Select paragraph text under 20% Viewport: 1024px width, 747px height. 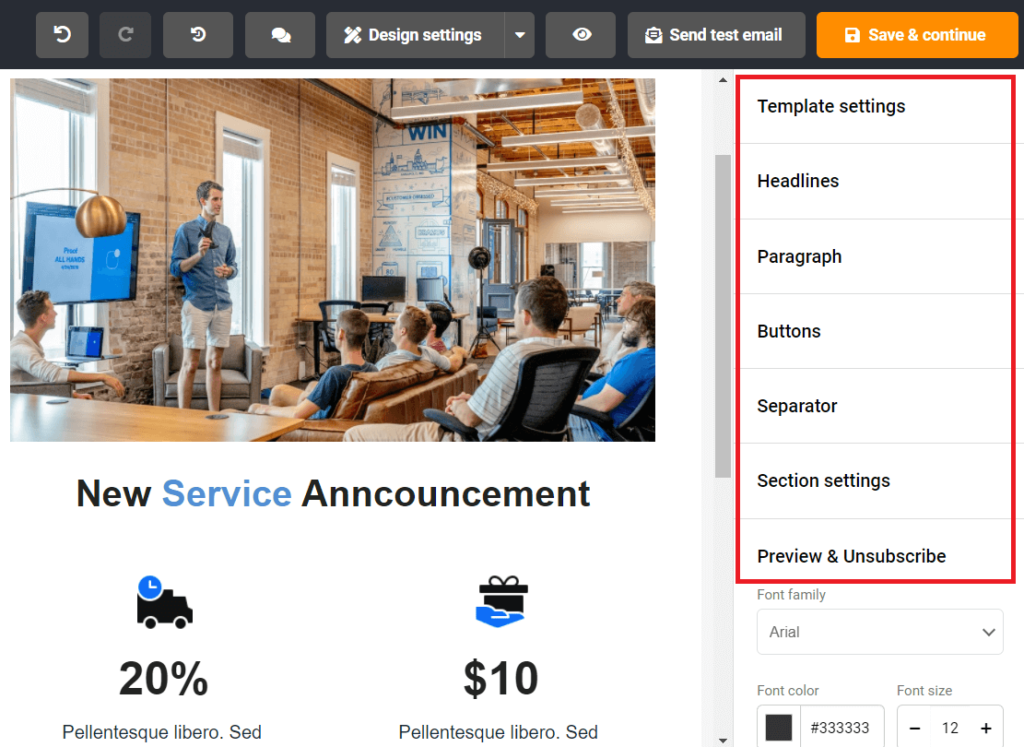click(x=162, y=732)
